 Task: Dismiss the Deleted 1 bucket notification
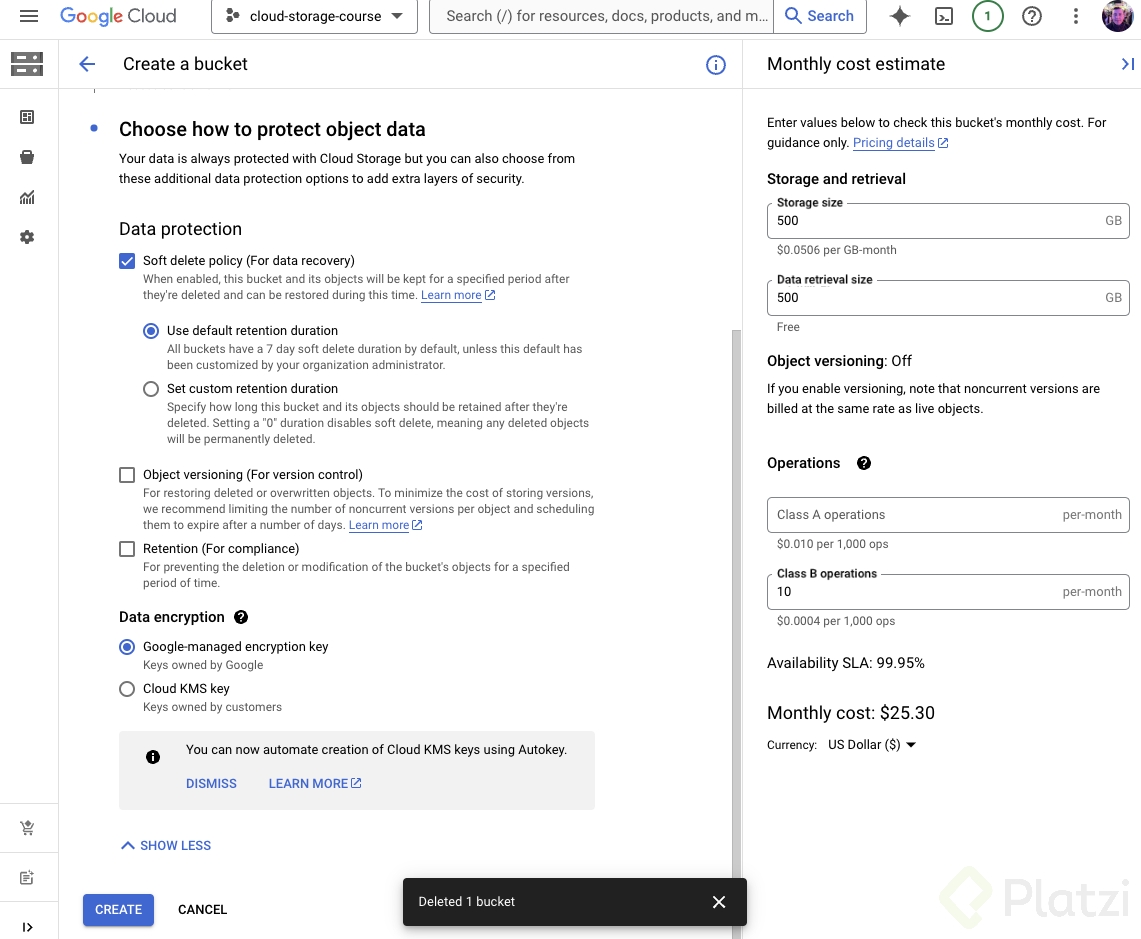tap(719, 902)
